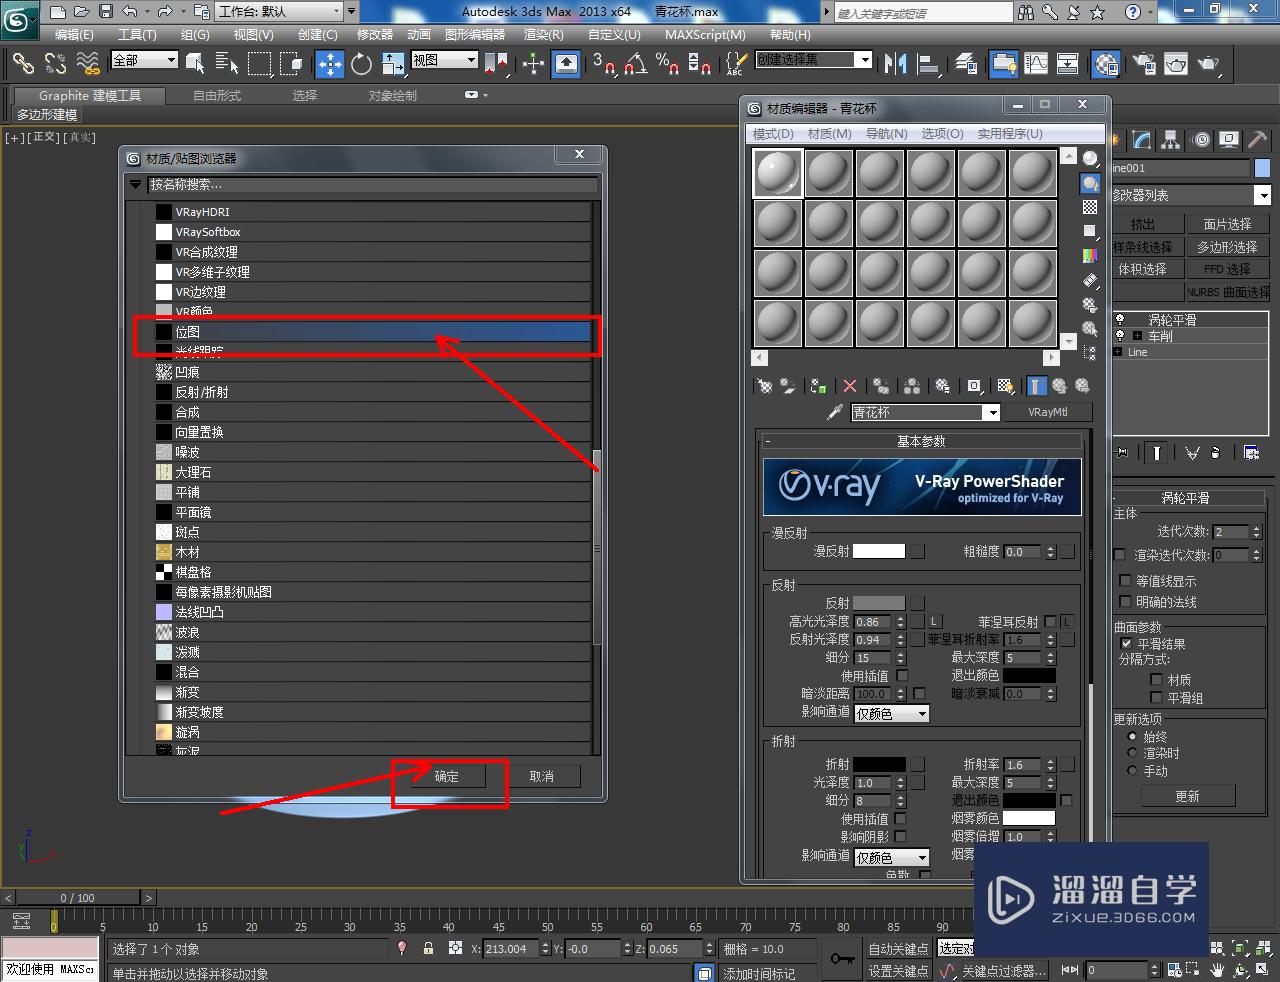Click the Render Setup icon

pyautogui.click(x=1143, y=64)
